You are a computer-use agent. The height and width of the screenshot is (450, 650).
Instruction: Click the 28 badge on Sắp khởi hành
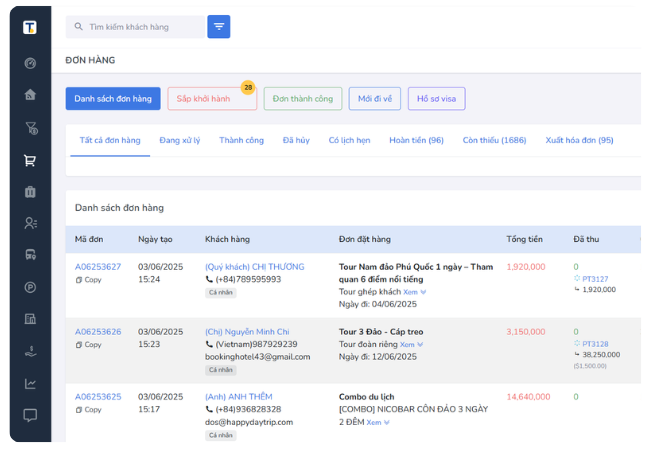pos(248,87)
